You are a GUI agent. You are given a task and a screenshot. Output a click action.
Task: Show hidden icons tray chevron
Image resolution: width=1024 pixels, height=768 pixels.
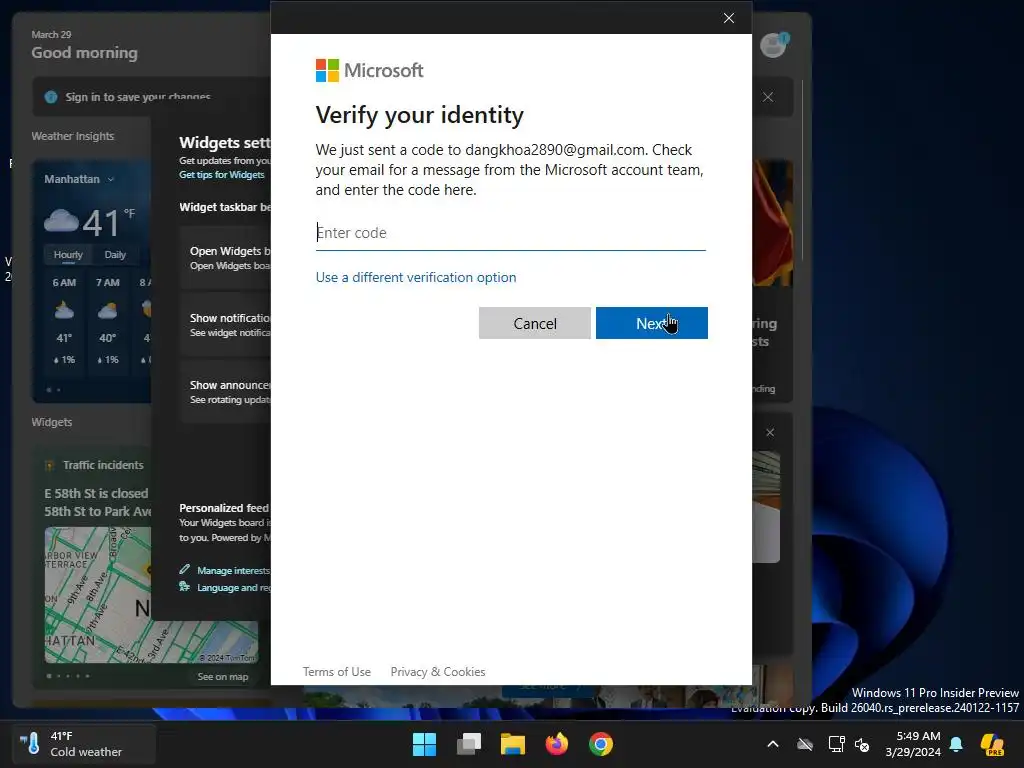[x=773, y=744]
